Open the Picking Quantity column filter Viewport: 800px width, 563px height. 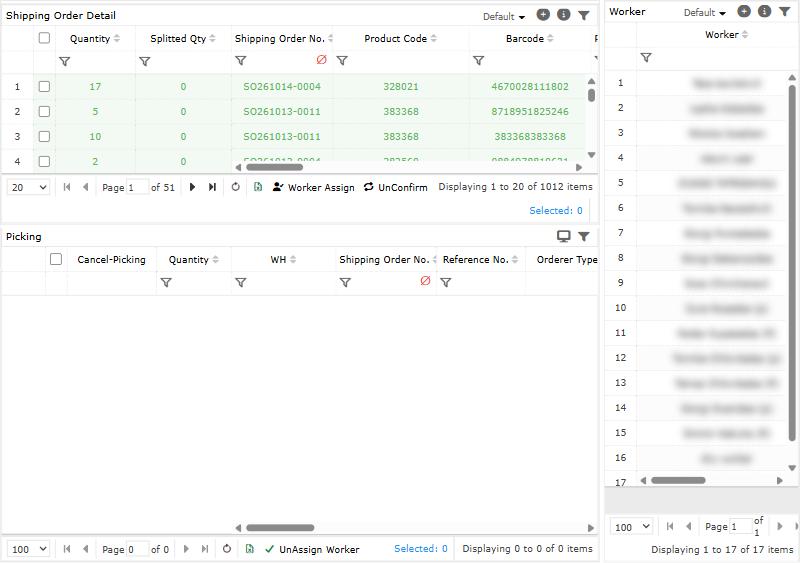click(x=166, y=282)
